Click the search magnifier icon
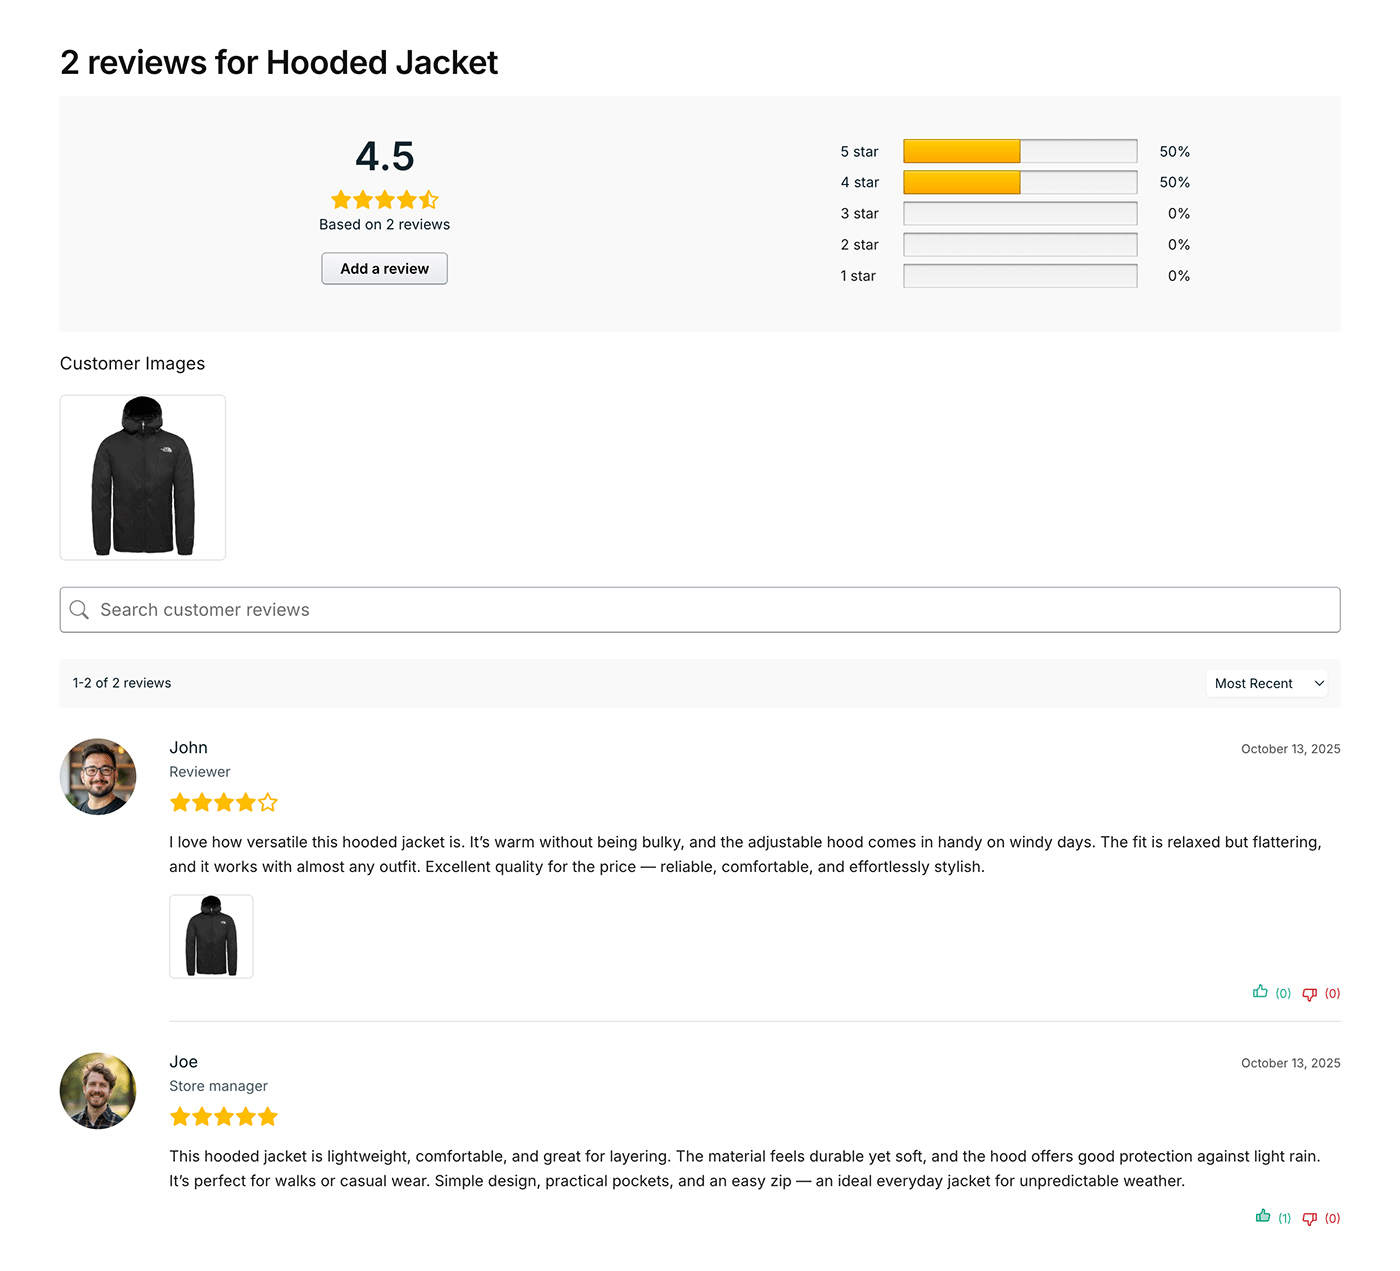This screenshot has height=1271, width=1400. 79,610
